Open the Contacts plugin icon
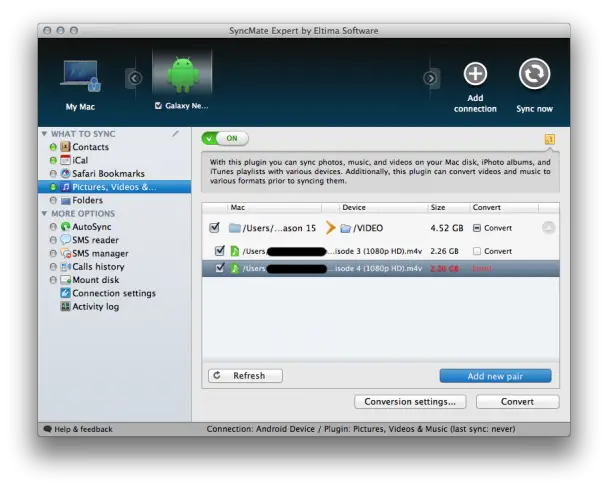 [x=66, y=147]
